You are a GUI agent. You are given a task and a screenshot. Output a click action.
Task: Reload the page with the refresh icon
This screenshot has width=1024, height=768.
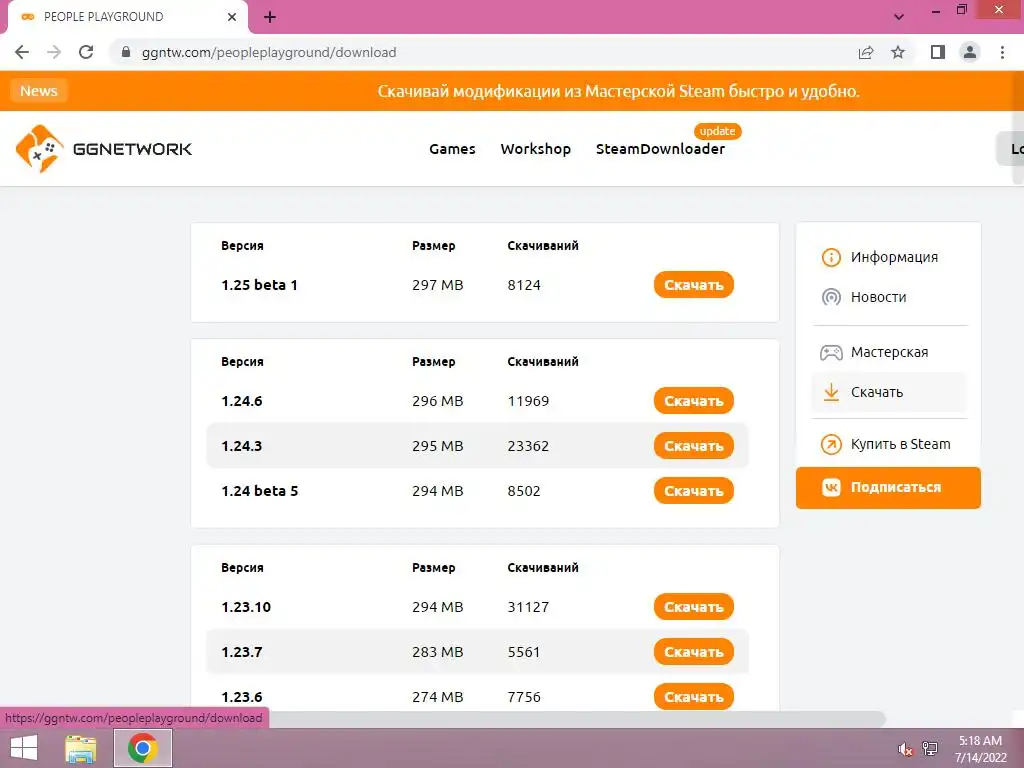coord(86,52)
